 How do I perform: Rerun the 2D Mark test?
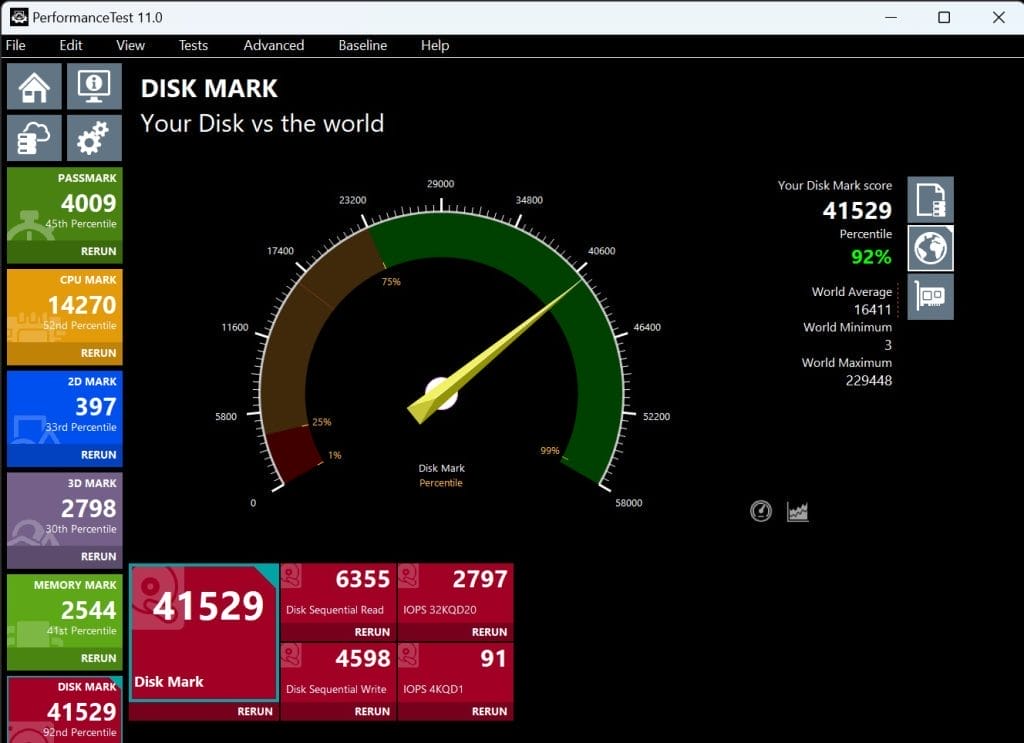tap(99, 455)
